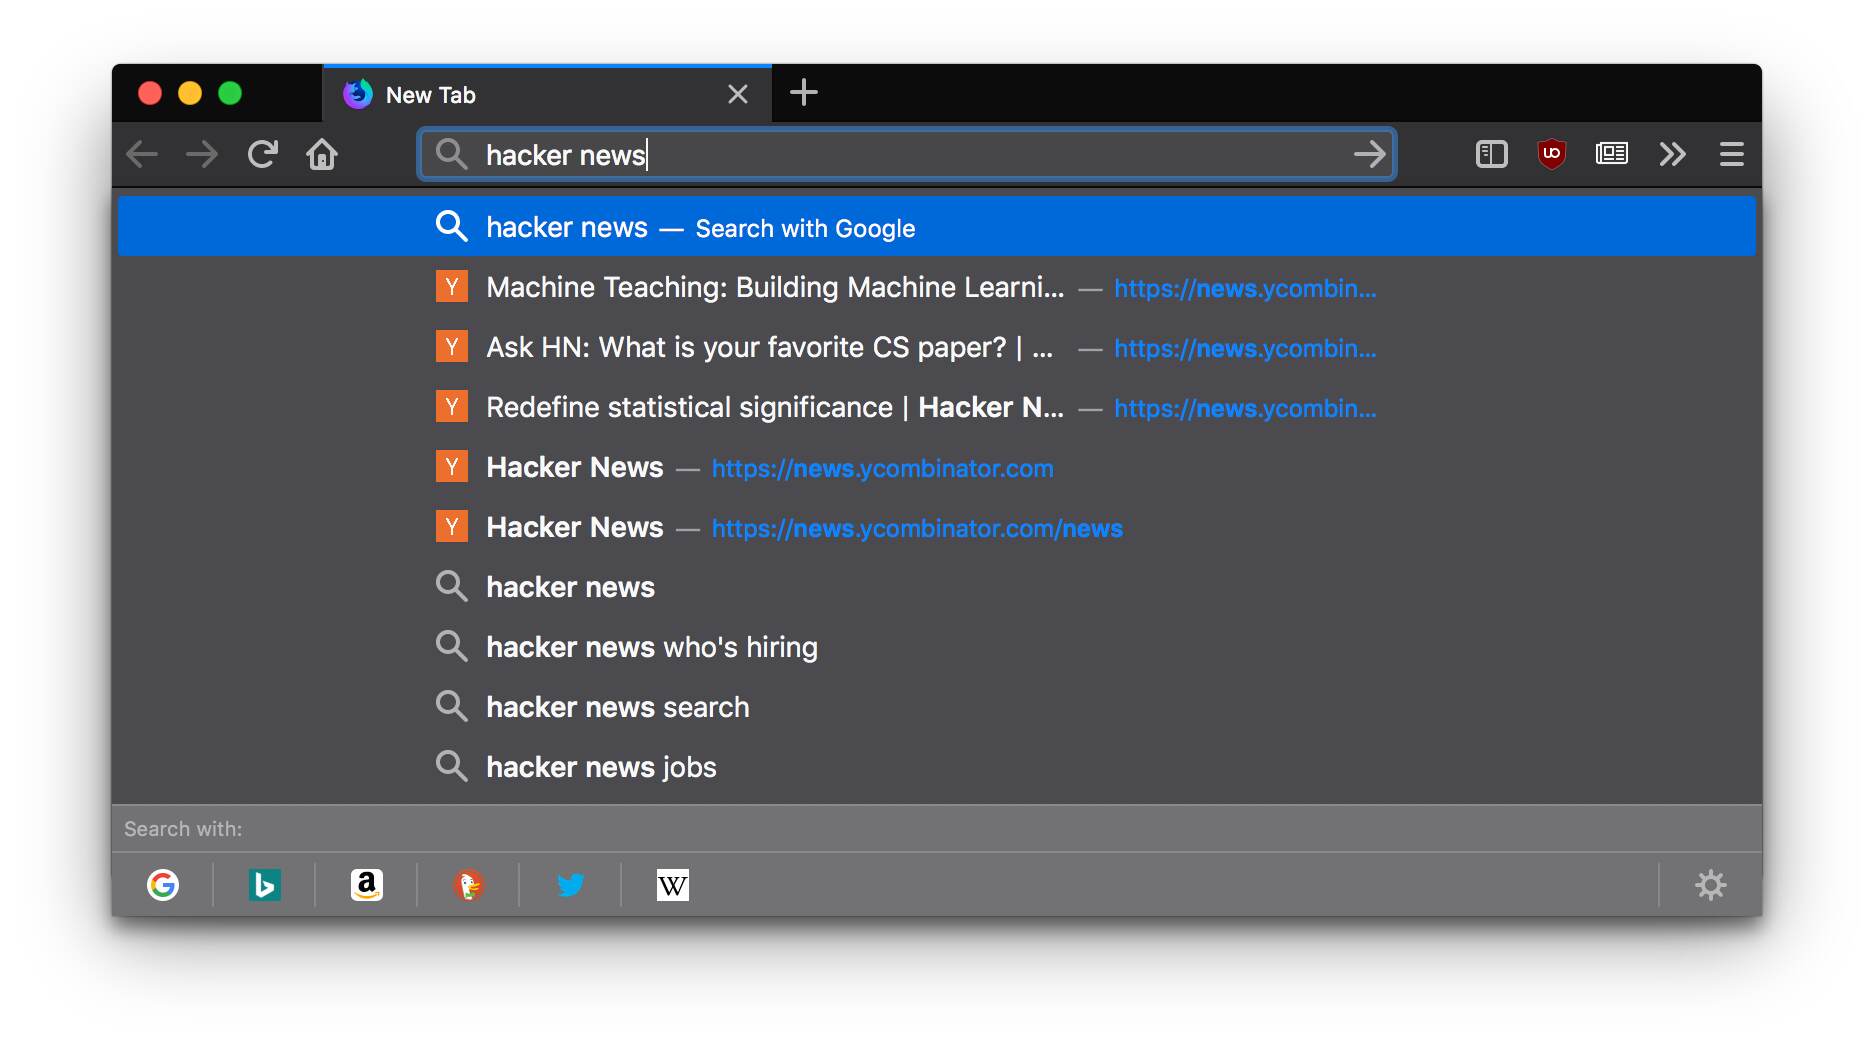The image size is (1874, 1044).
Task: Open the hamburger application menu
Action: [1731, 154]
